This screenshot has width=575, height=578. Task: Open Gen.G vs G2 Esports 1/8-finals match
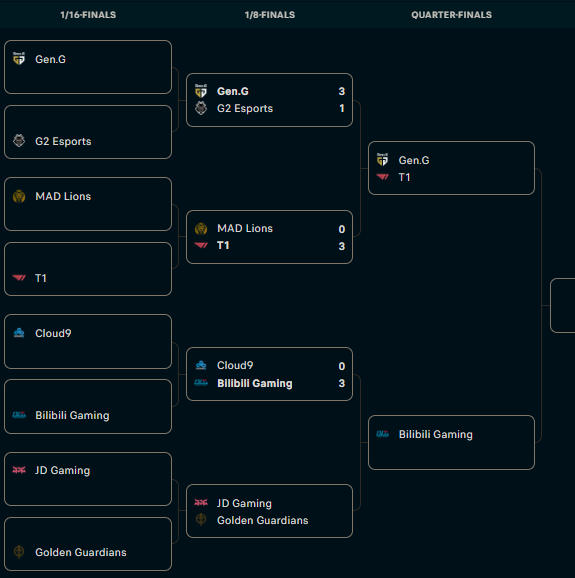pos(269,100)
